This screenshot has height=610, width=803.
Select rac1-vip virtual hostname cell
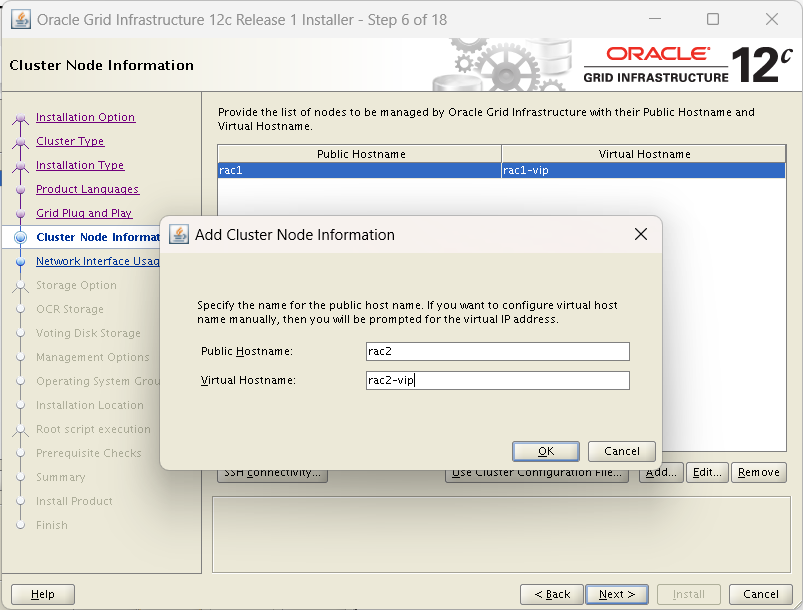click(643, 170)
